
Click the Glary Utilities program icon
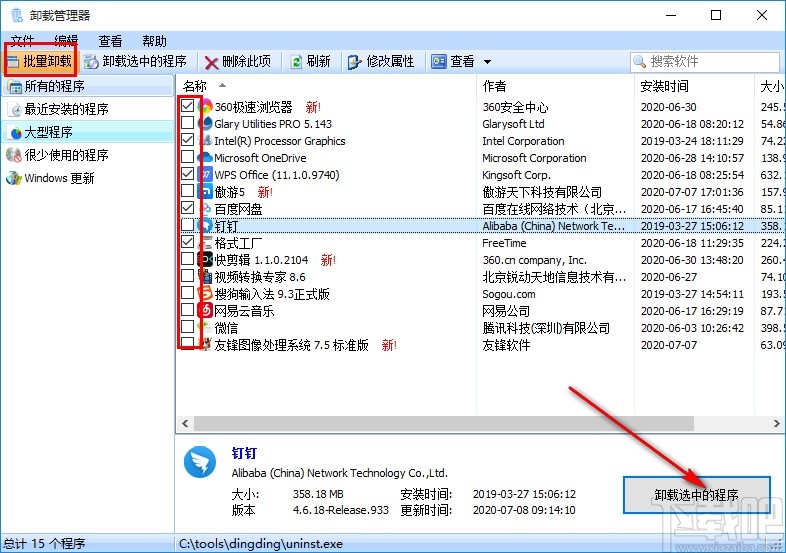(x=206, y=123)
